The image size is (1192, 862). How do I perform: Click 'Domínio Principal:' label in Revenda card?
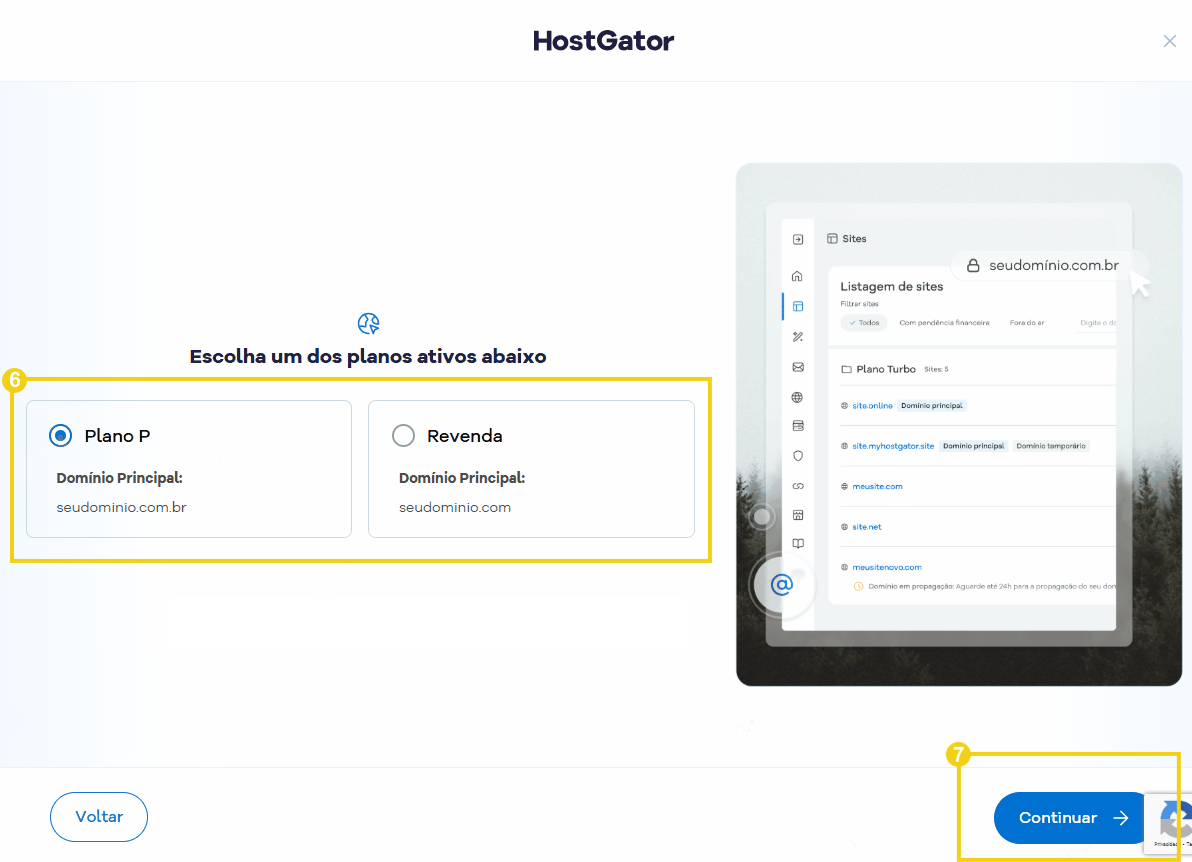462,478
